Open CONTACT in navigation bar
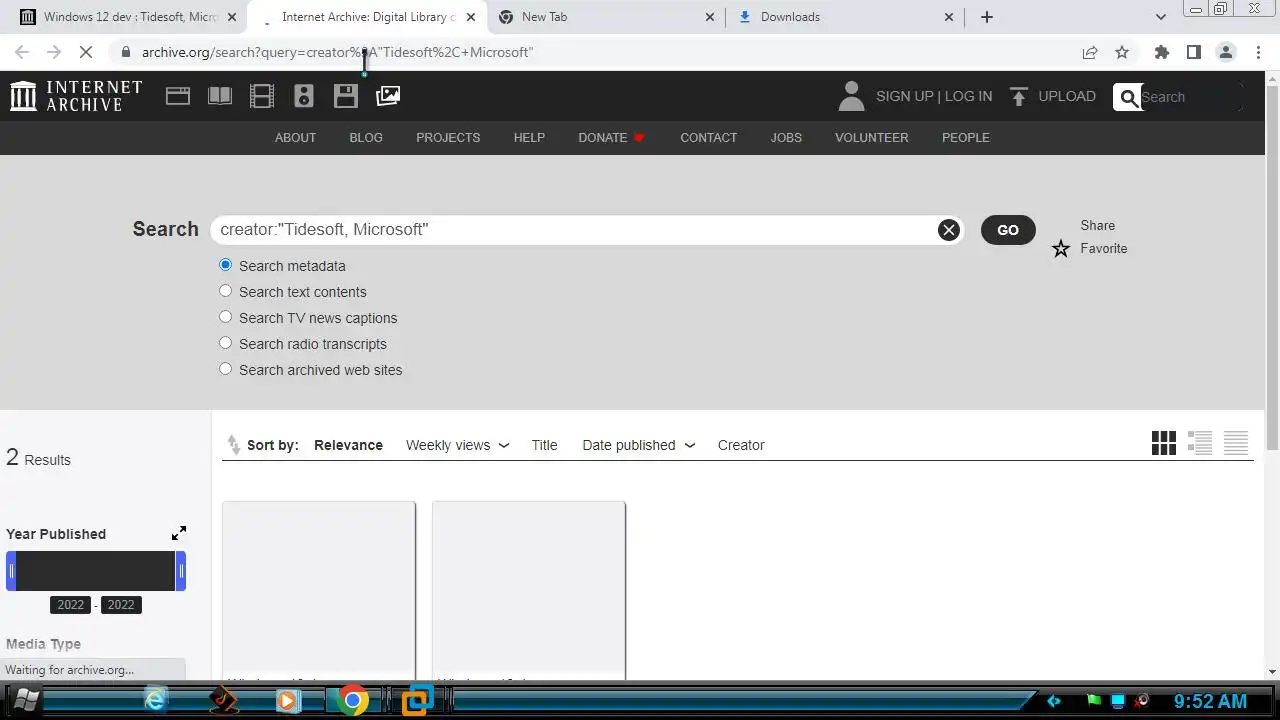 (x=708, y=138)
